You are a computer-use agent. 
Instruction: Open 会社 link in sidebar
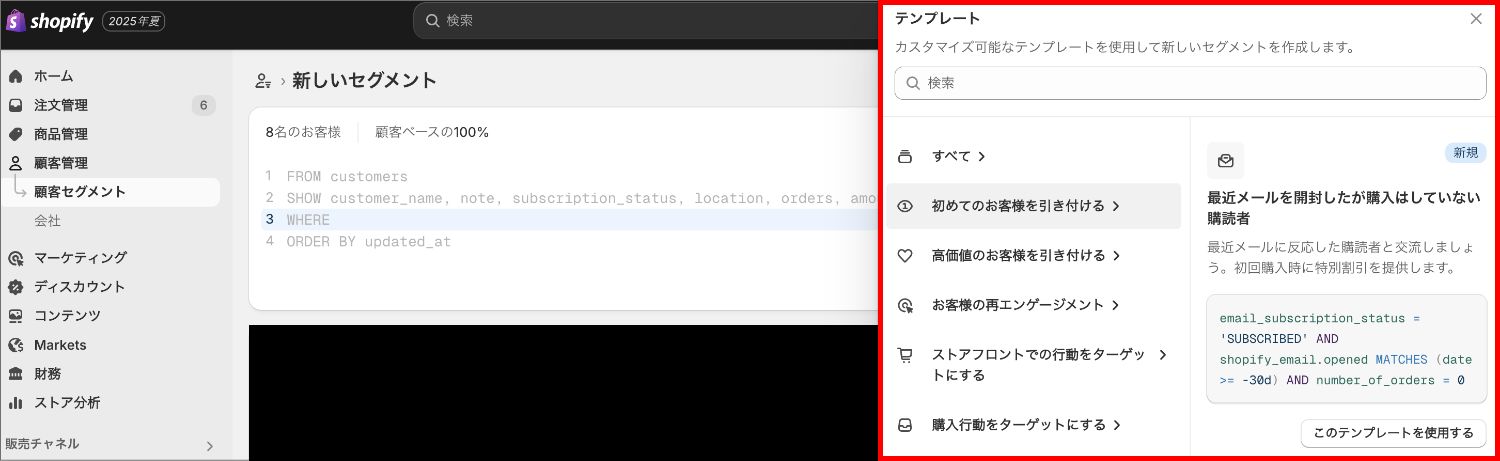(x=47, y=220)
